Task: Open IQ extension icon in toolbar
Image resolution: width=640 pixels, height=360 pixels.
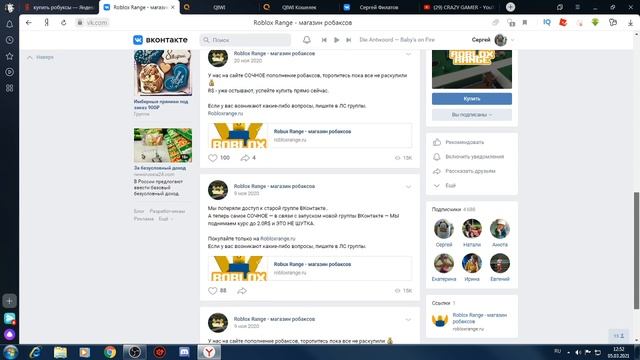Action: click(547, 22)
